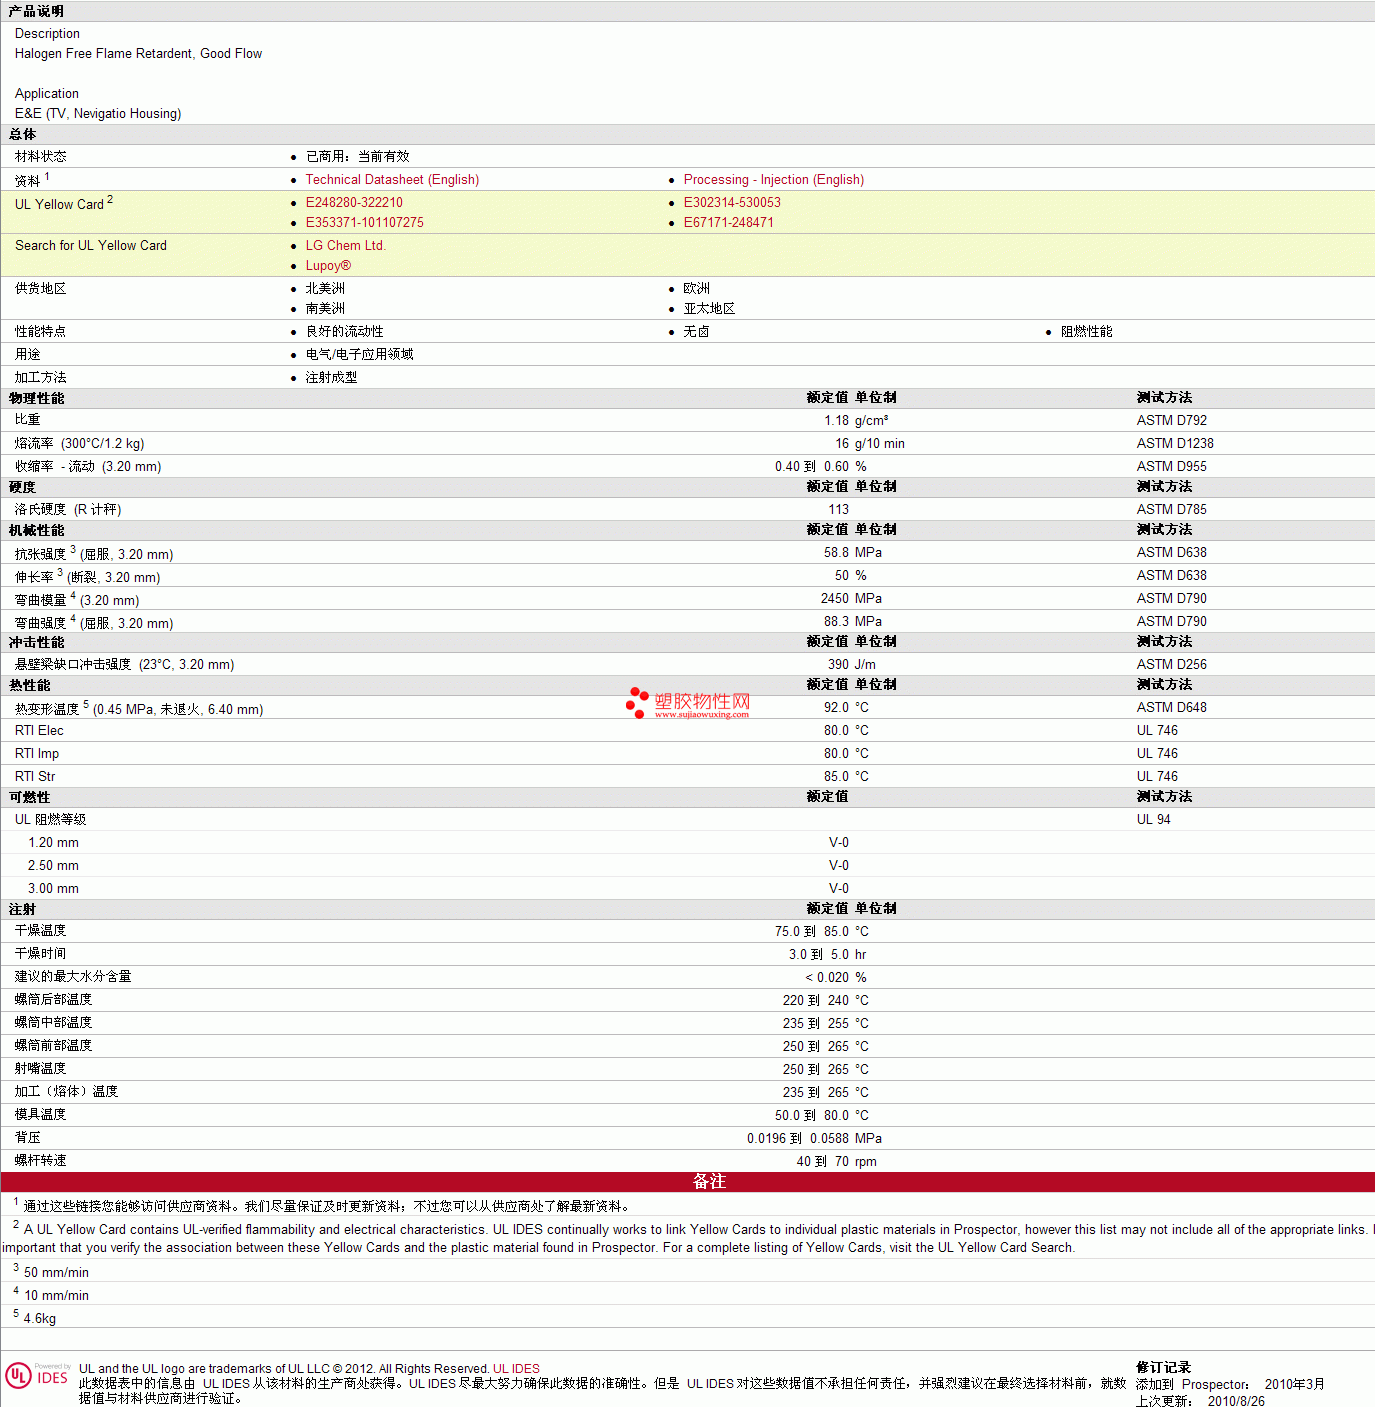
Task: Click the 螺筒后部温度 row label
Action: coord(53,1000)
